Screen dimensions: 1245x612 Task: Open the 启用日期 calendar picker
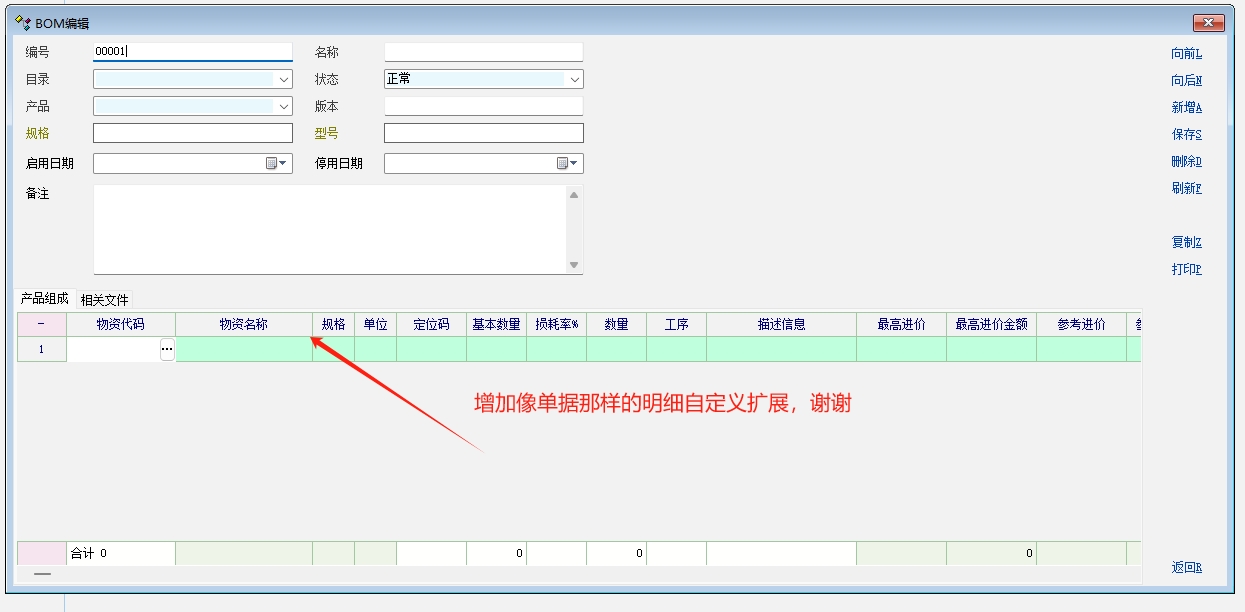click(x=276, y=163)
